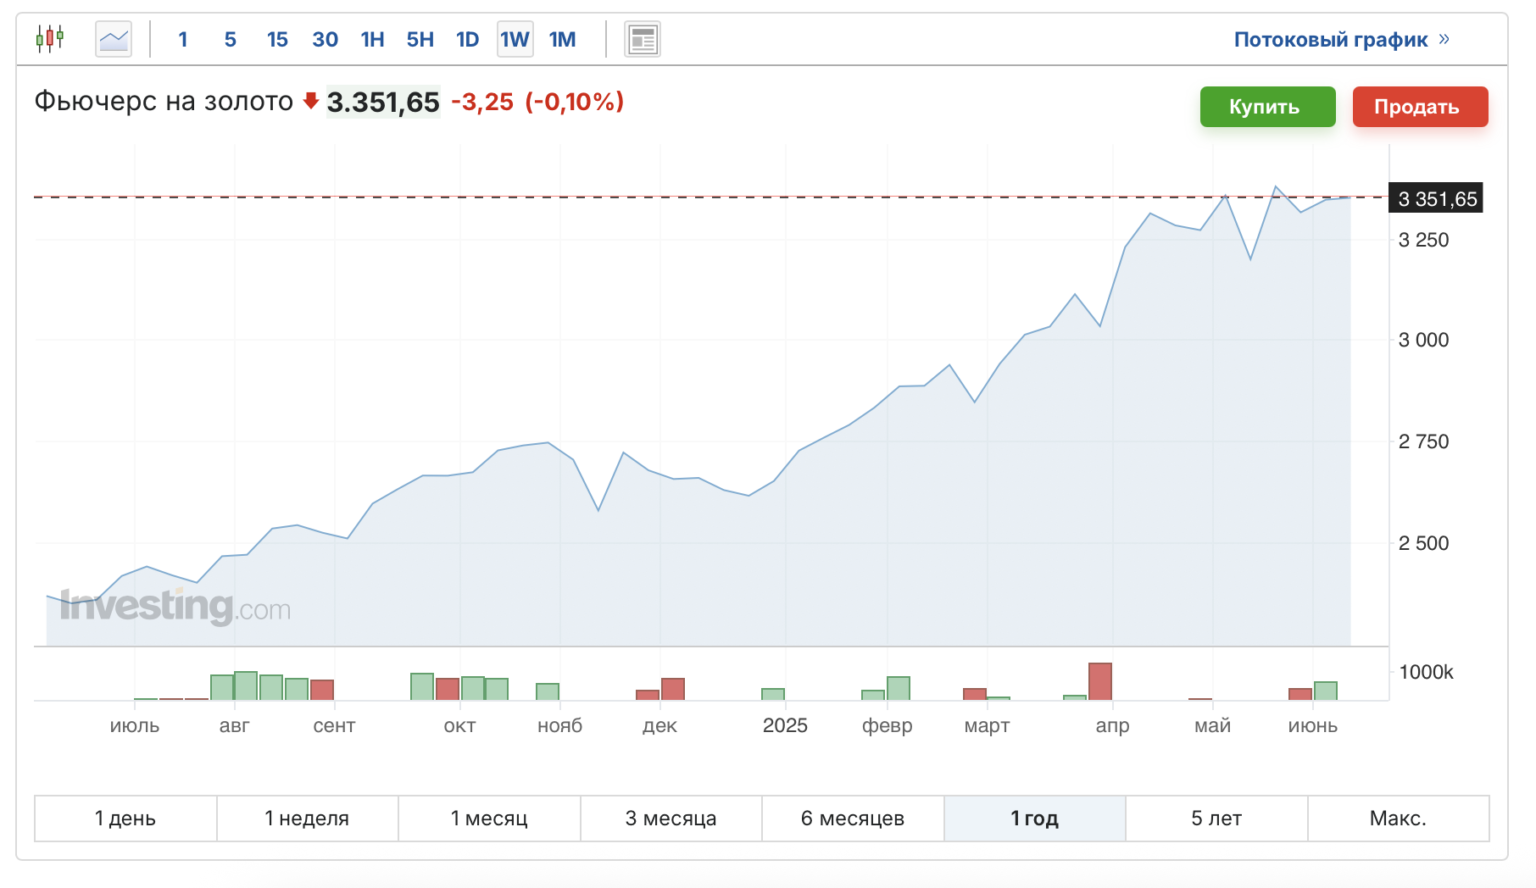Click the red down arrow beside gold price

click(x=311, y=101)
